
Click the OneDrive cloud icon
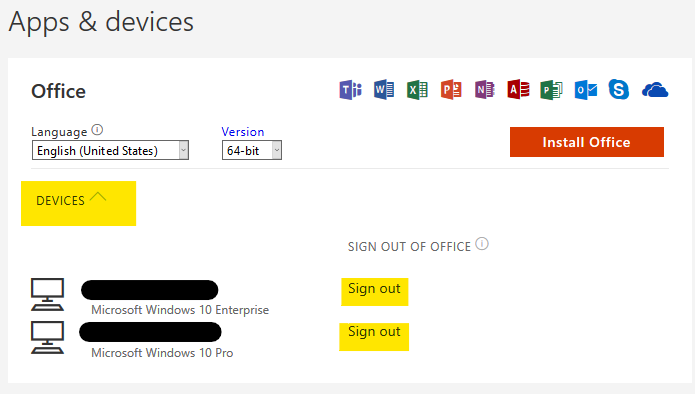[x=655, y=90]
